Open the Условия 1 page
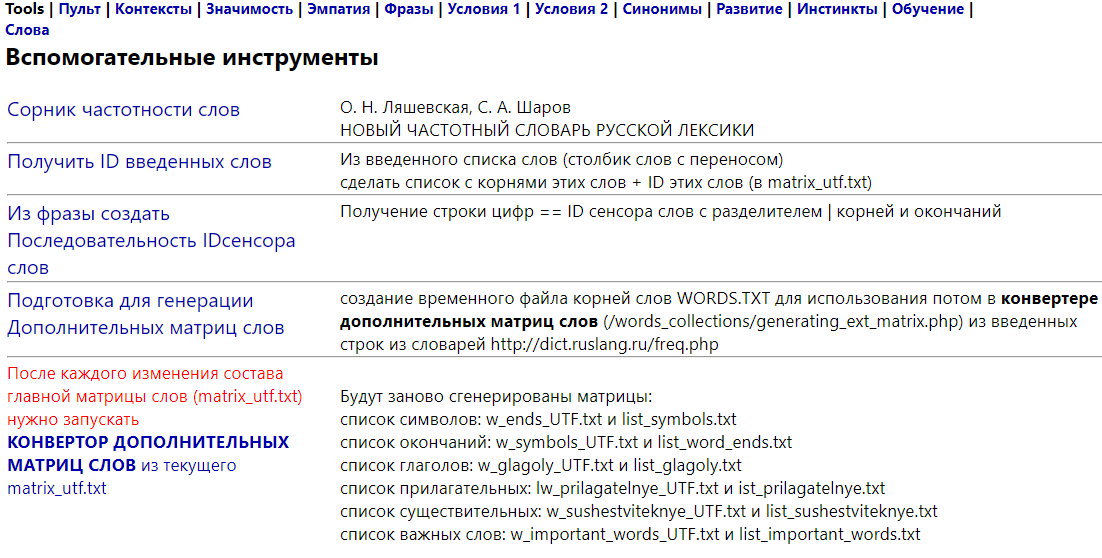This screenshot has width=1102, height=558. (x=484, y=9)
